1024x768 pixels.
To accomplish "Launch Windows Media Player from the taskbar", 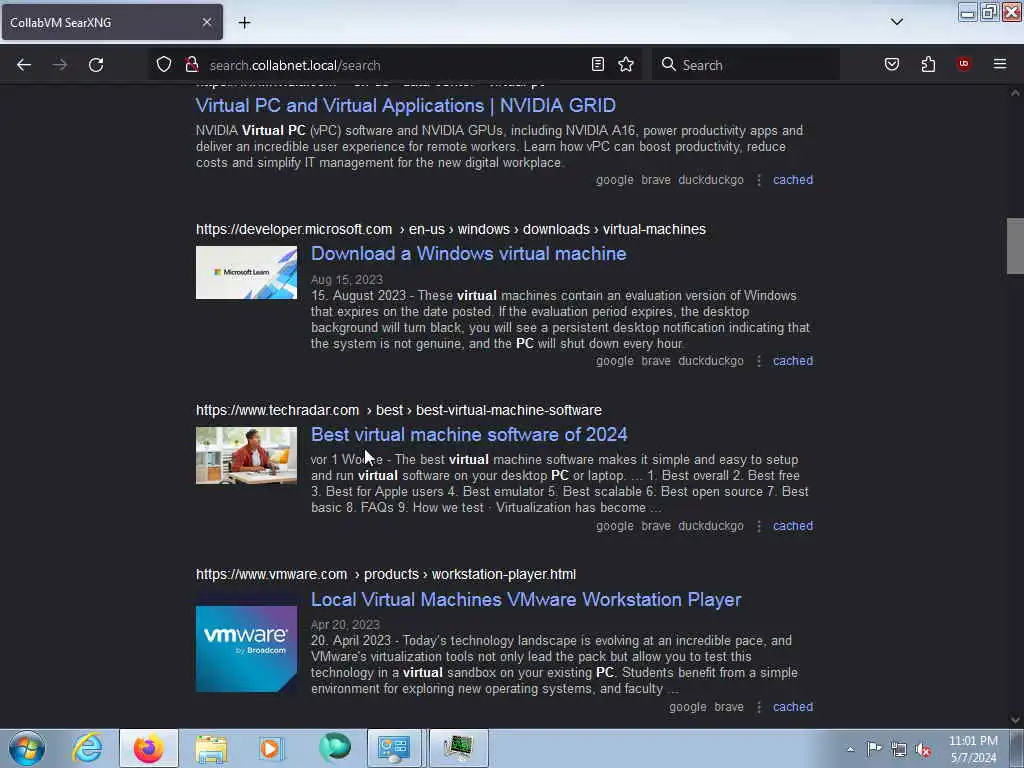I will pyautogui.click(x=270, y=748).
